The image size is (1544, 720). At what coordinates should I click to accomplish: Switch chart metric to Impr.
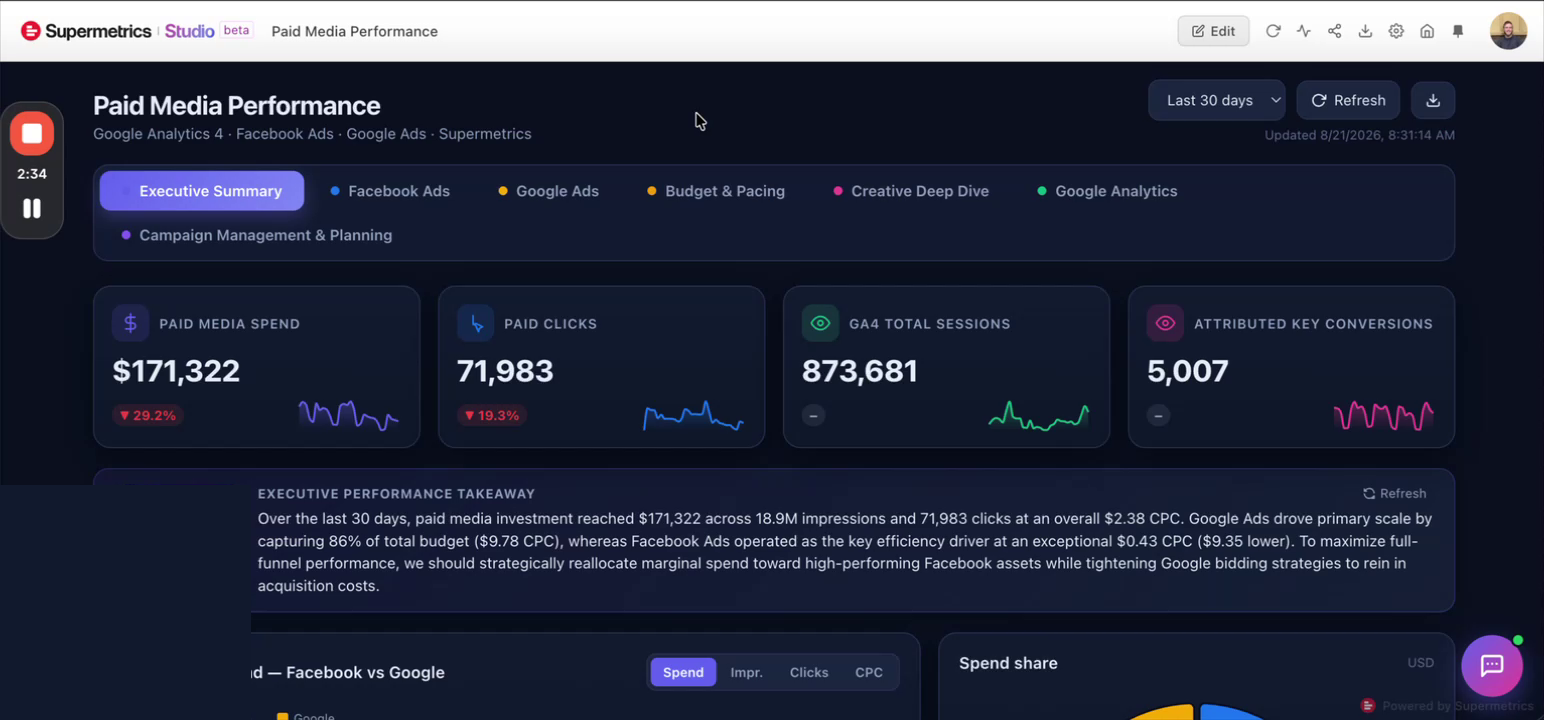click(x=746, y=672)
